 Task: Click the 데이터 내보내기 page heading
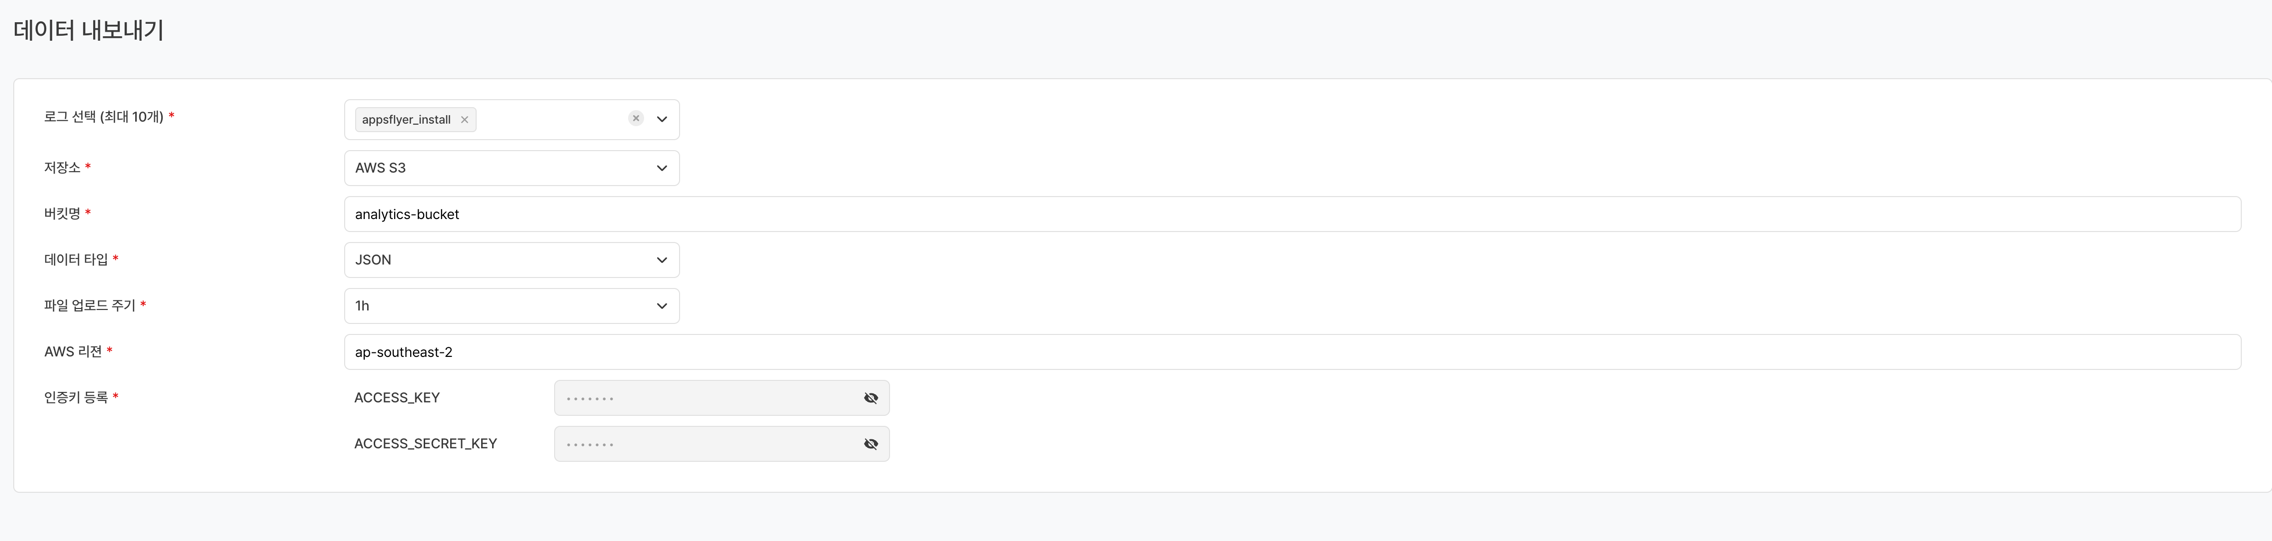pyautogui.click(x=88, y=30)
